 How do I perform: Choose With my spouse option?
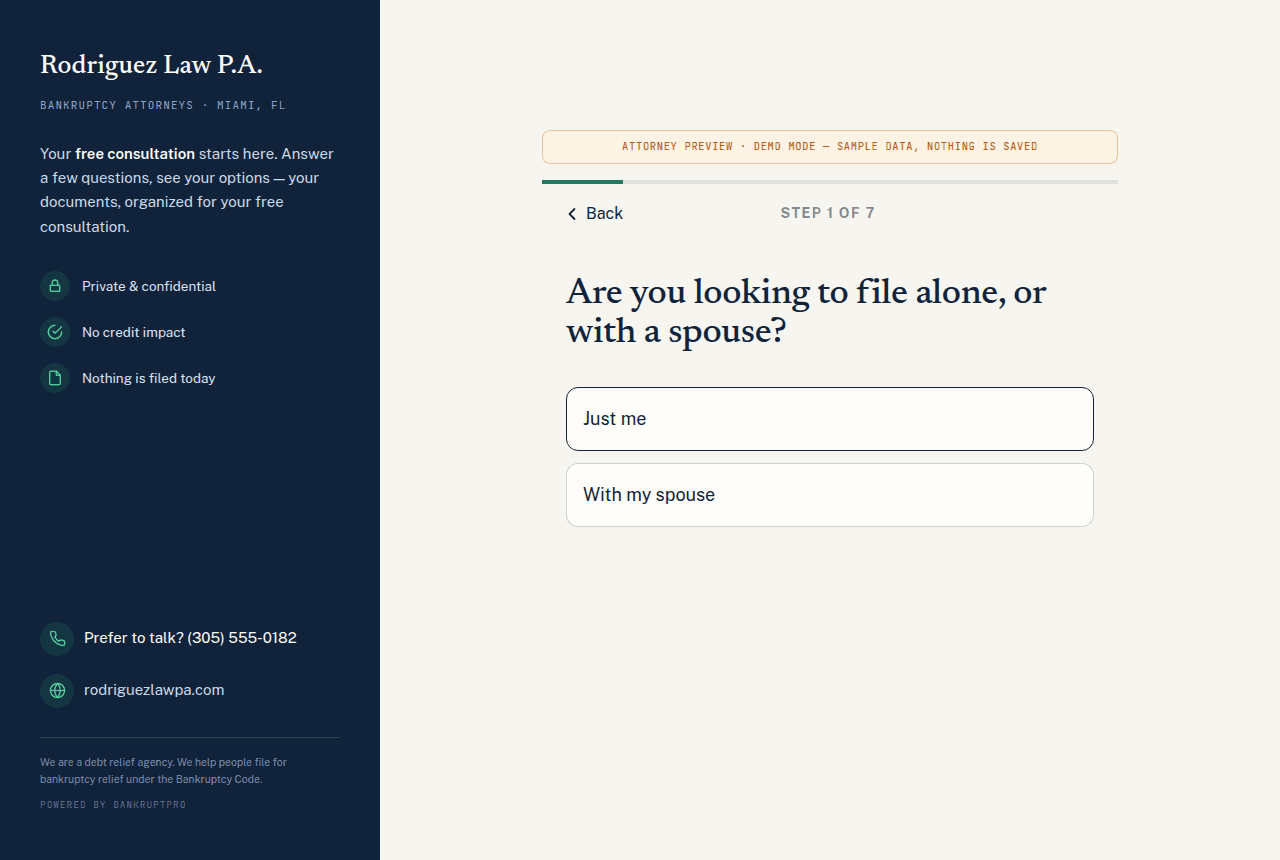(x=830, y=495)
